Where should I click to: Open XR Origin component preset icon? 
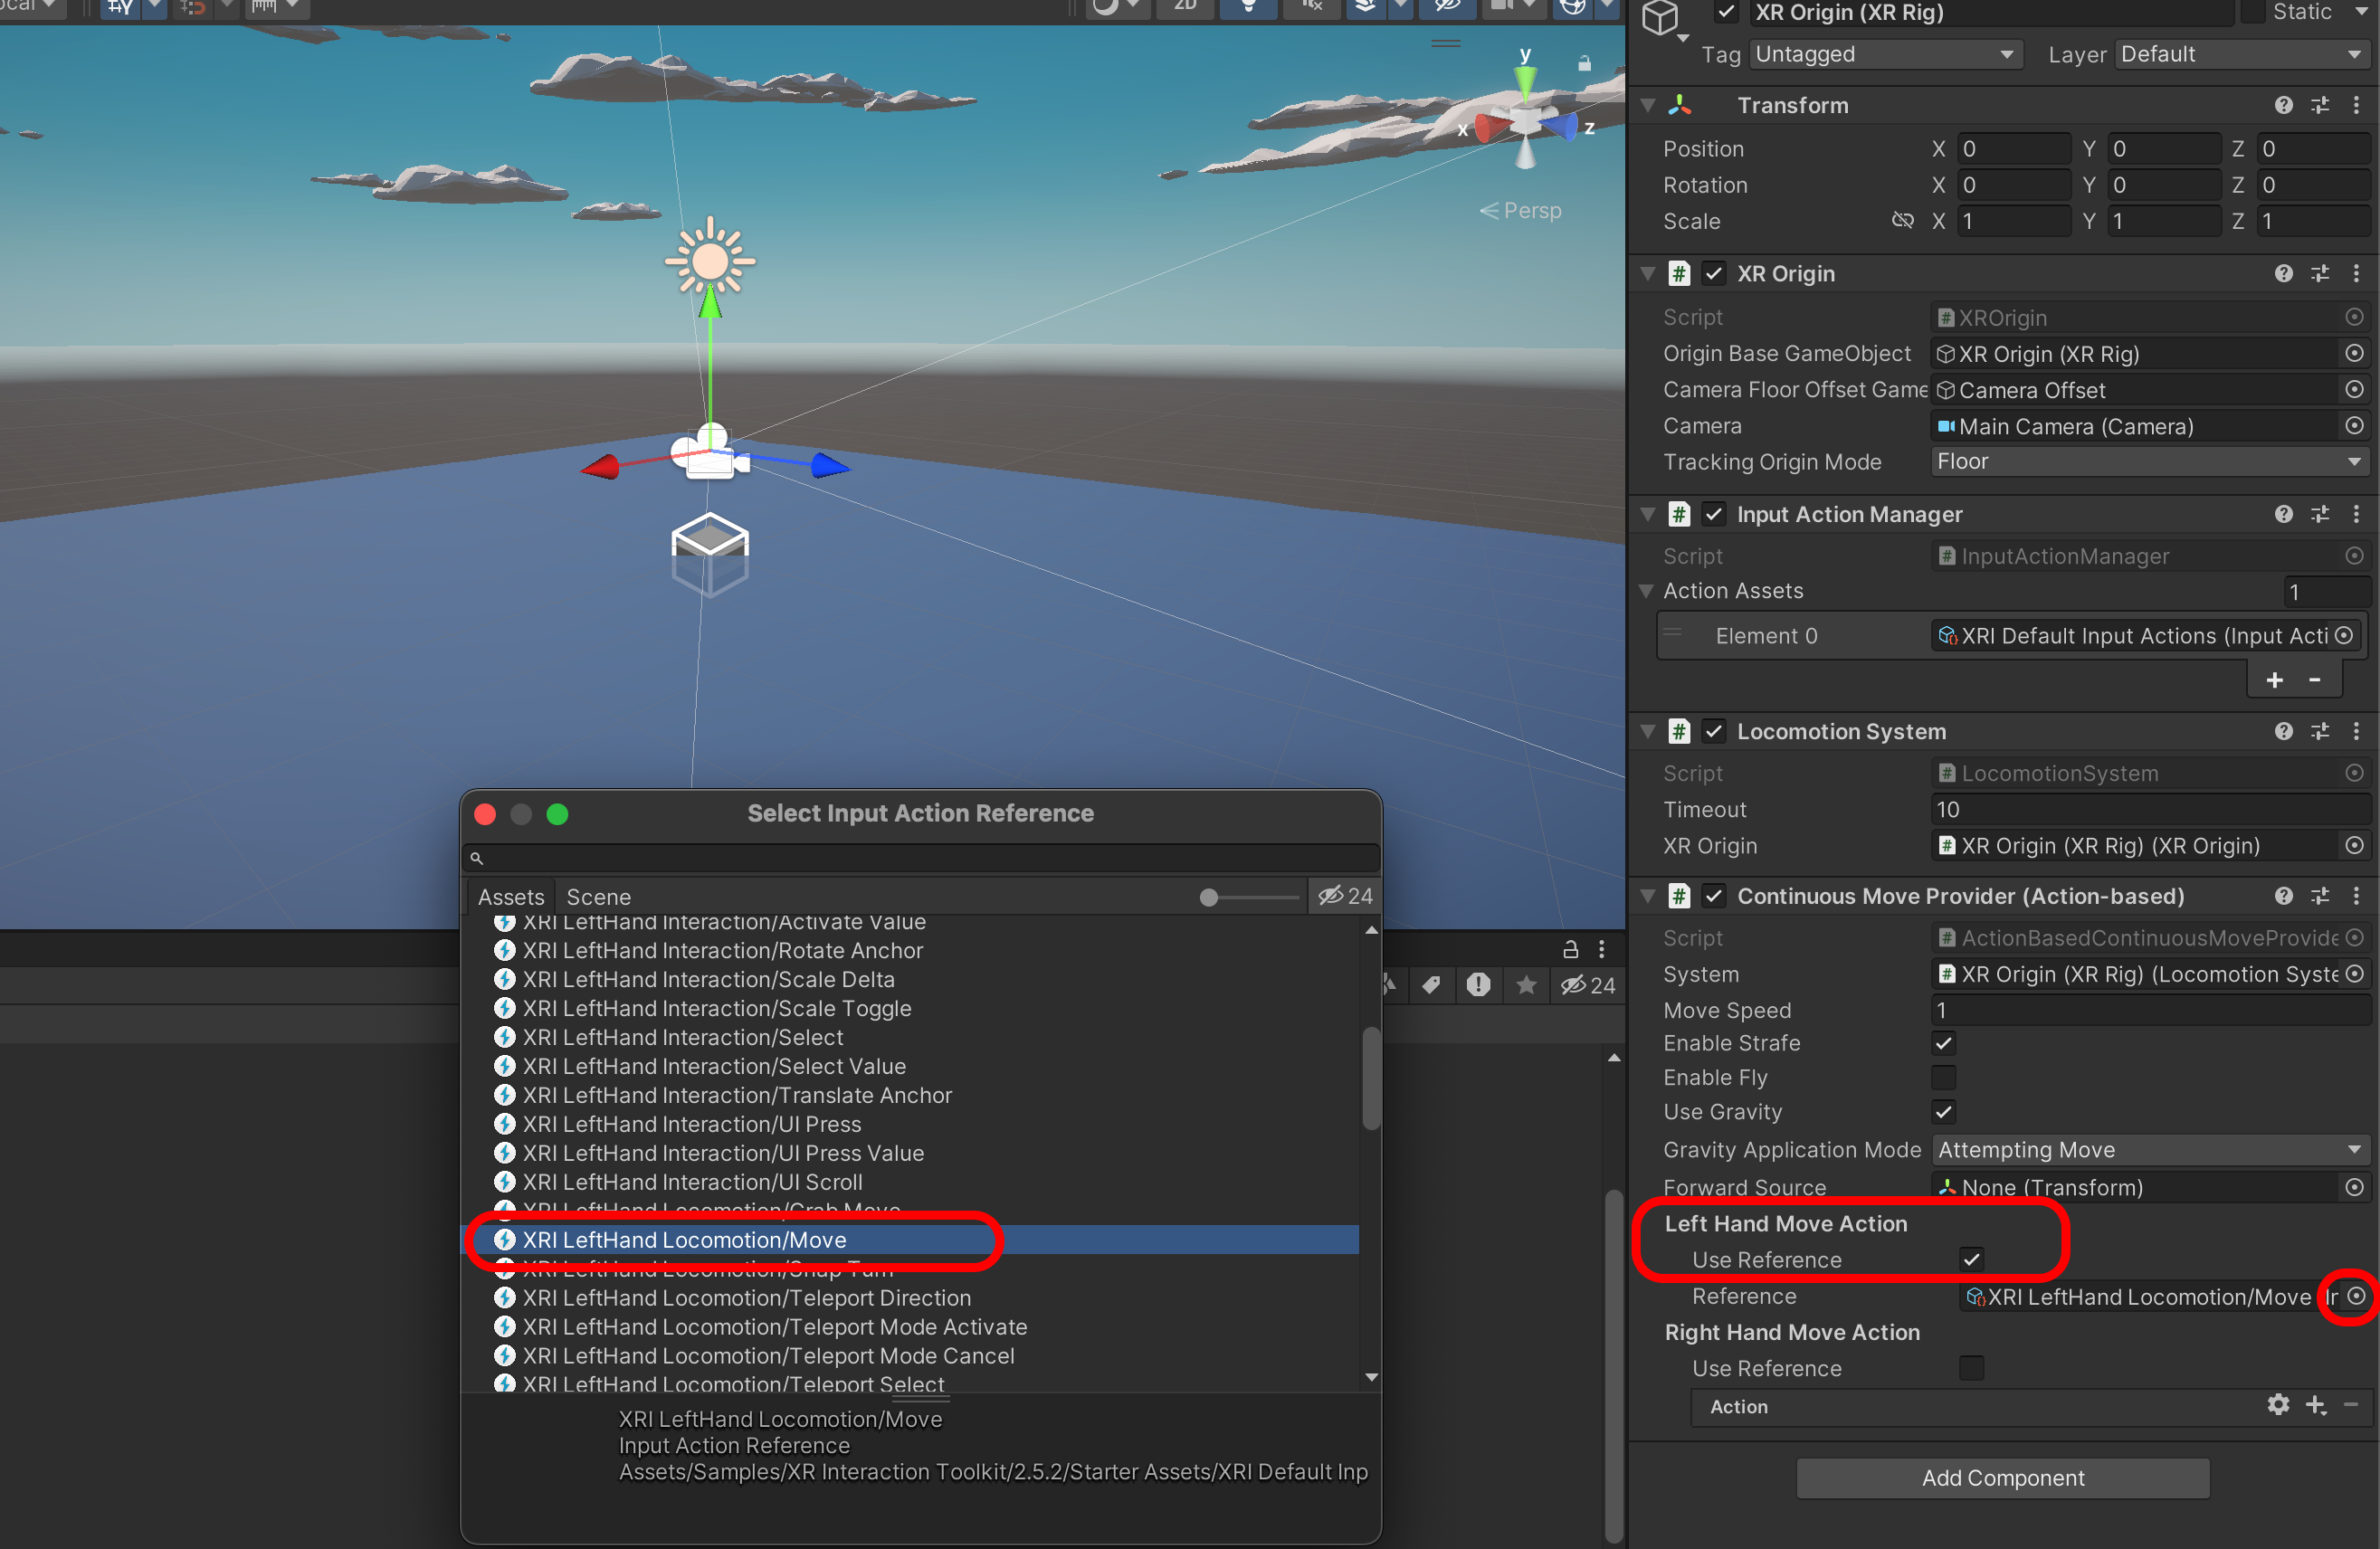click(x=2320, y=273)
